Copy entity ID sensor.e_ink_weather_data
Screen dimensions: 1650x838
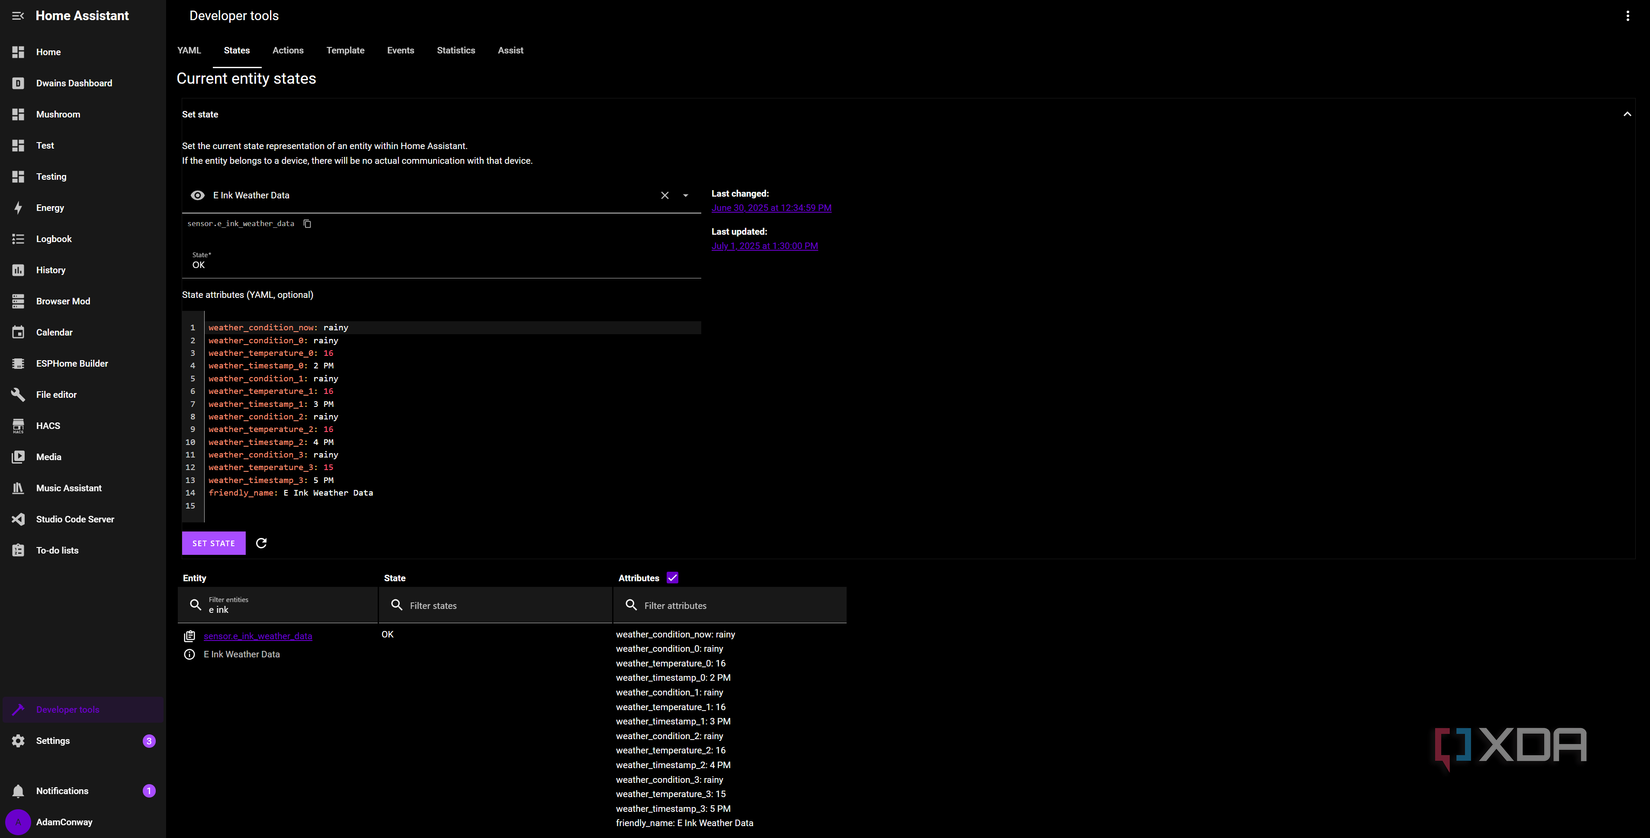click(307, 224)
